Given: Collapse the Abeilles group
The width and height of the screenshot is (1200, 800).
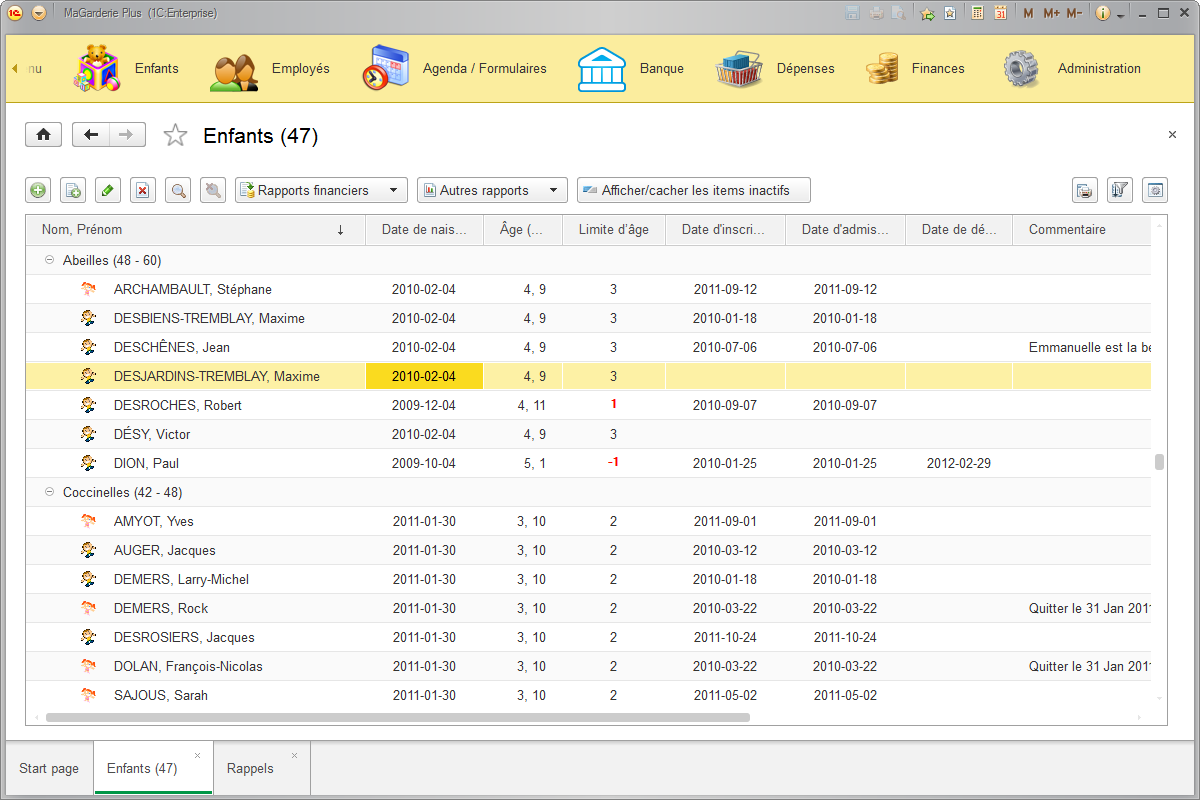Looking at the screenshot, I should coord(50,260).
